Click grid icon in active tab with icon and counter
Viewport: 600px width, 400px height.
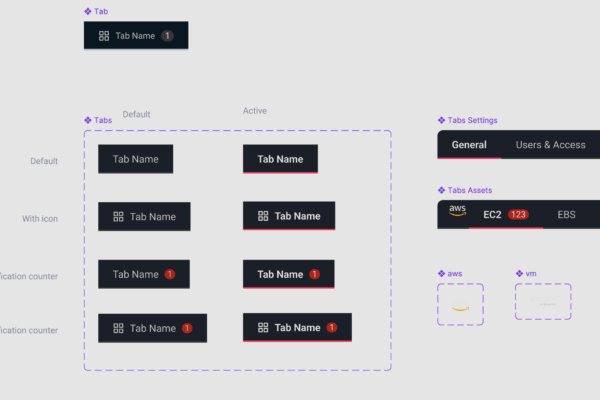coord(263,328)
